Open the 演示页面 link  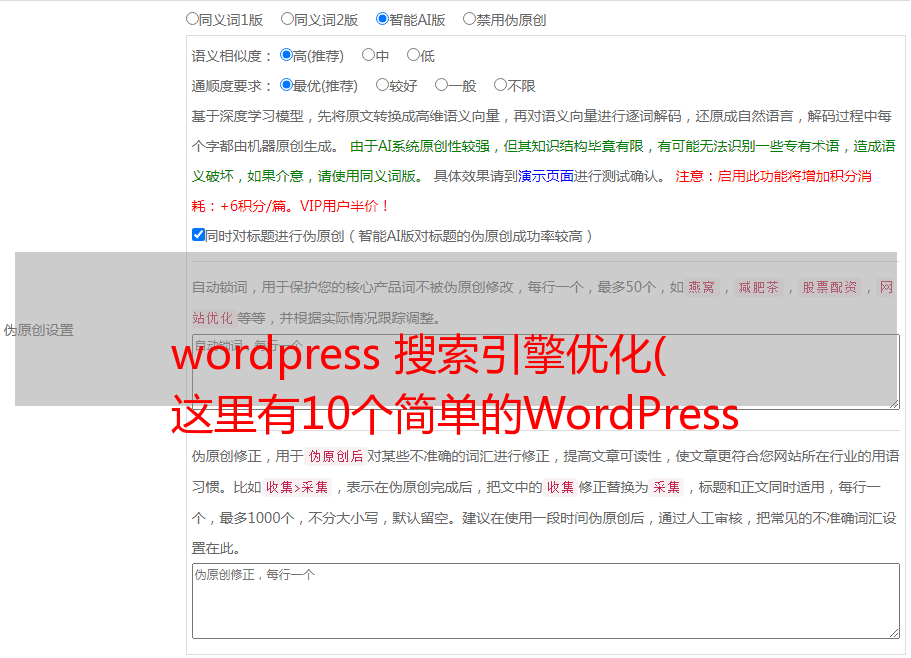point(546,176)
